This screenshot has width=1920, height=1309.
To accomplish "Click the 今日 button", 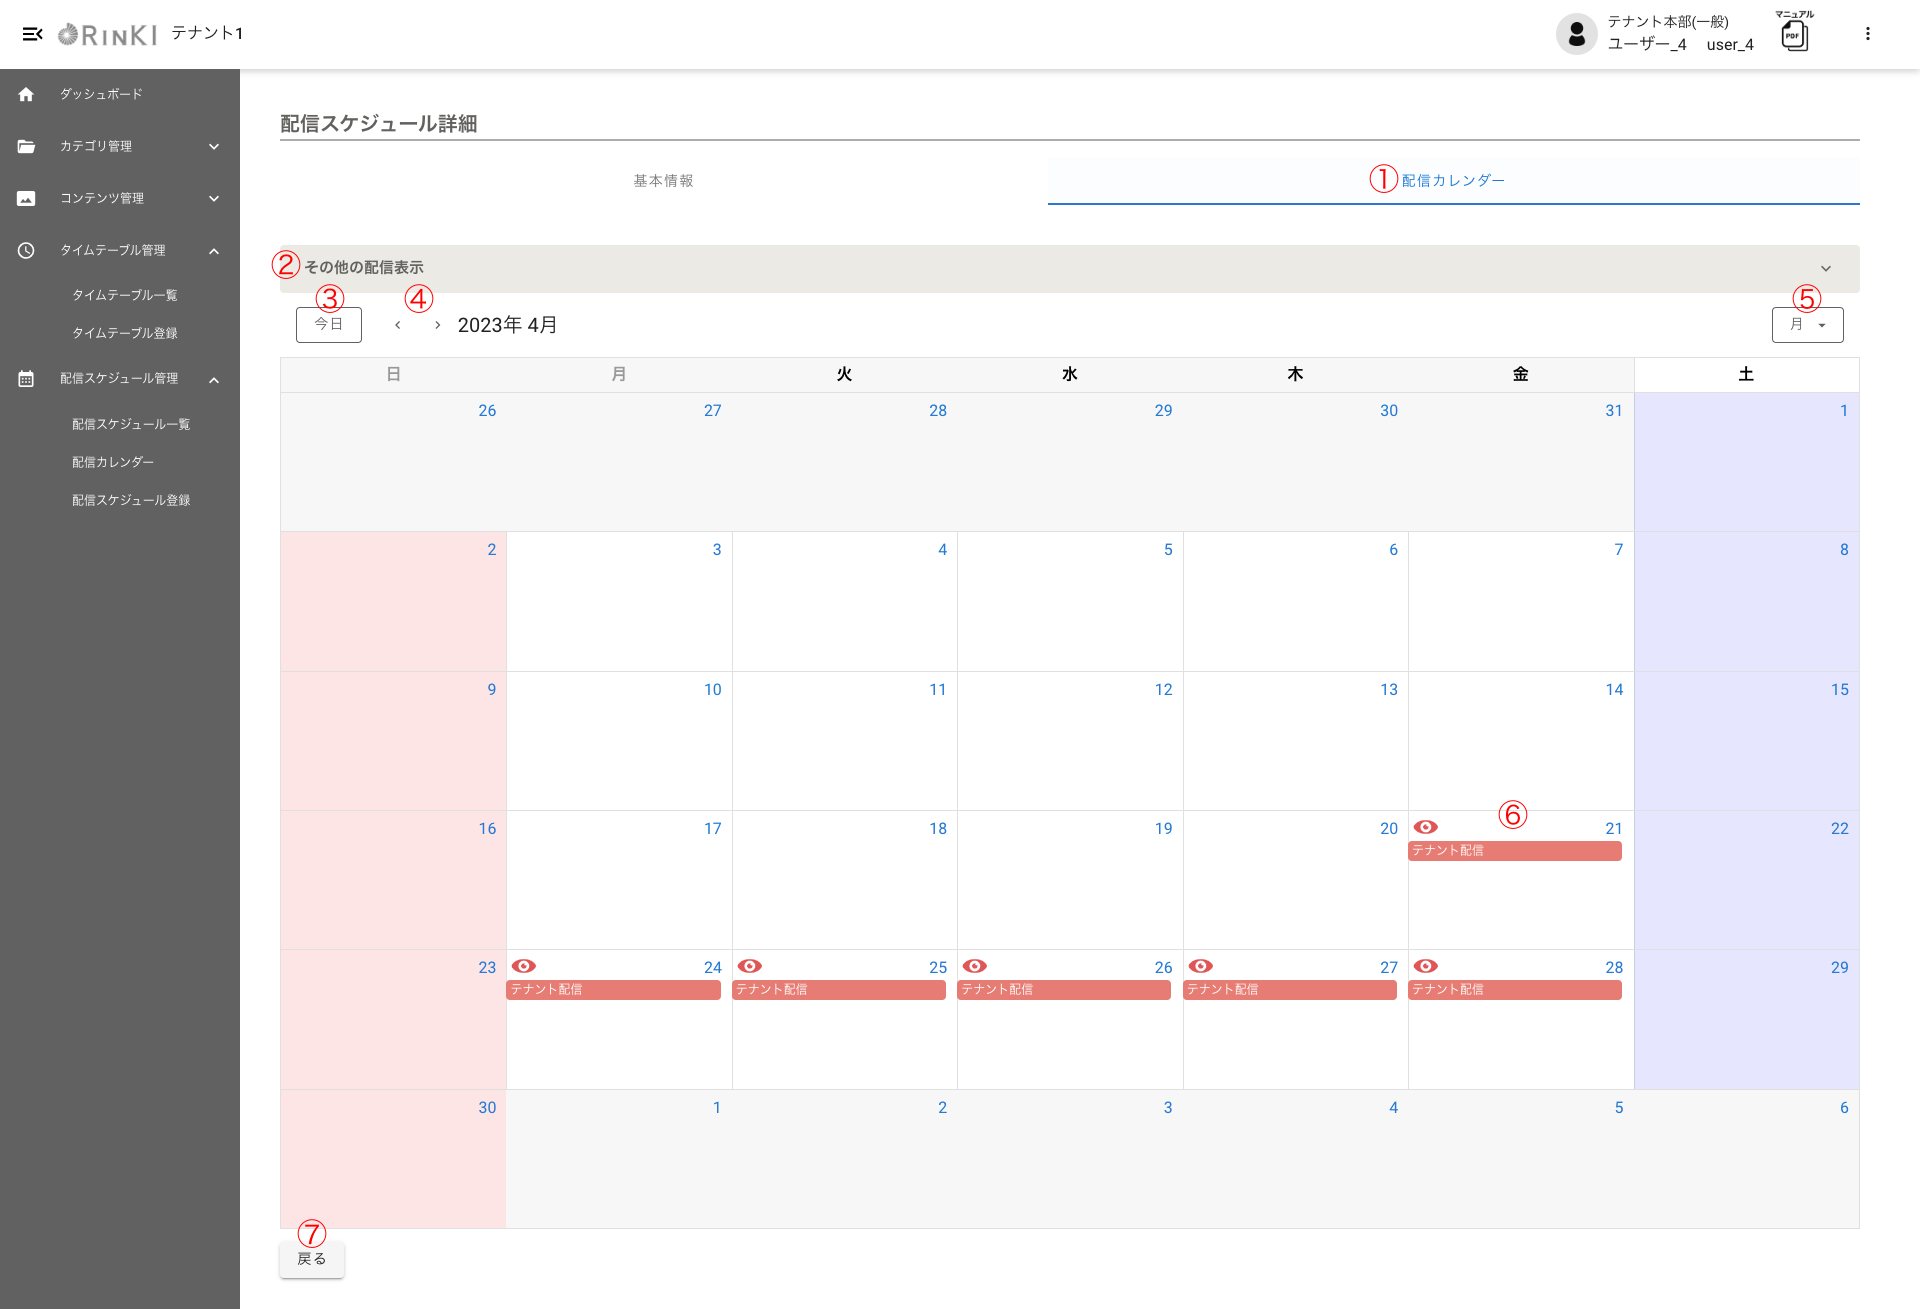I will pyautogui.click(x=328, y=325).
